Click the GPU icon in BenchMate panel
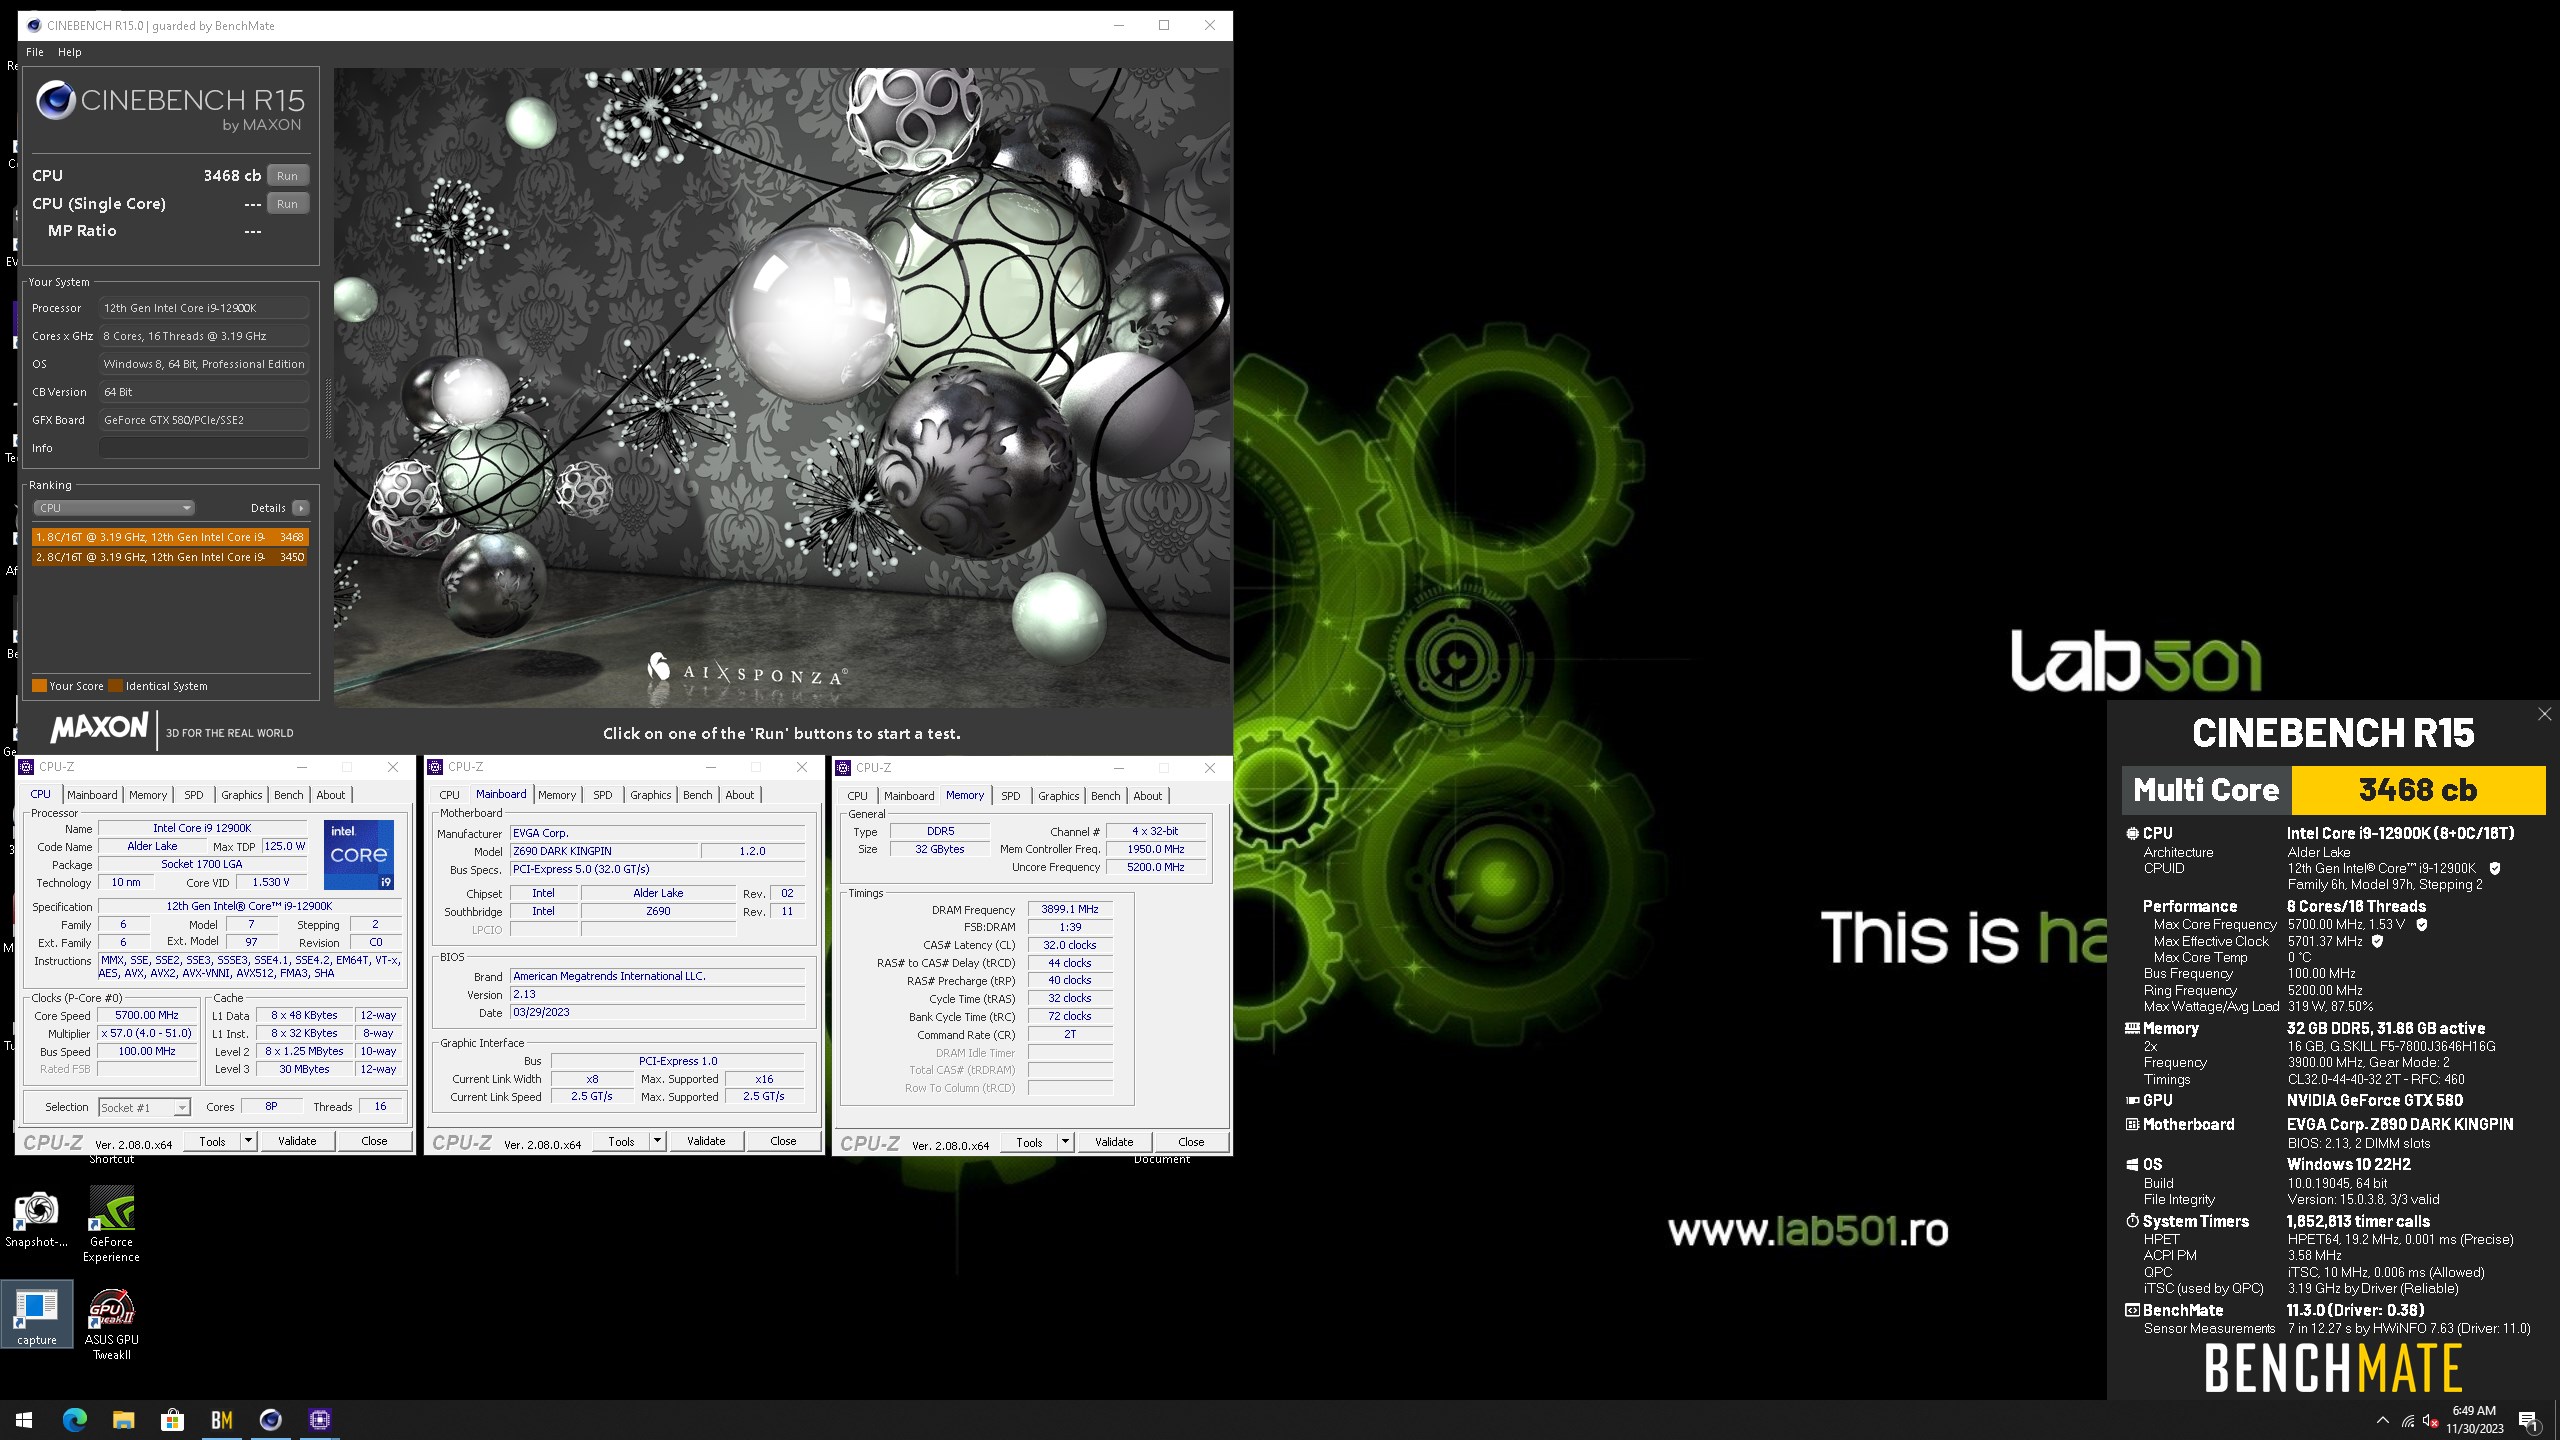The image size is (2560, 1440). pos(2132,1100)
